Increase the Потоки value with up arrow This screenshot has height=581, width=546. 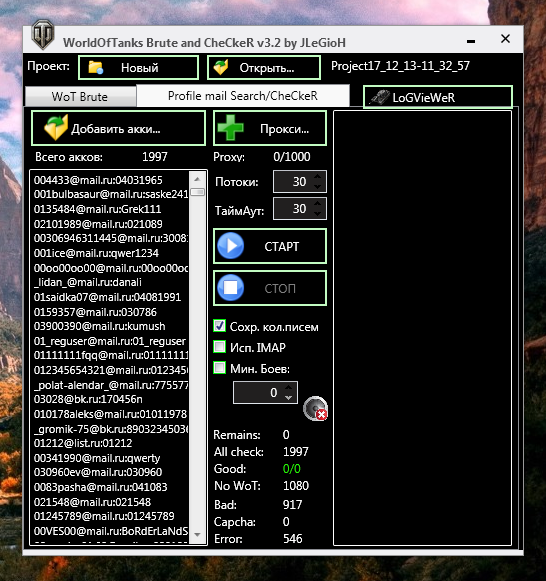pyautogui.click(x=317, y=177)
